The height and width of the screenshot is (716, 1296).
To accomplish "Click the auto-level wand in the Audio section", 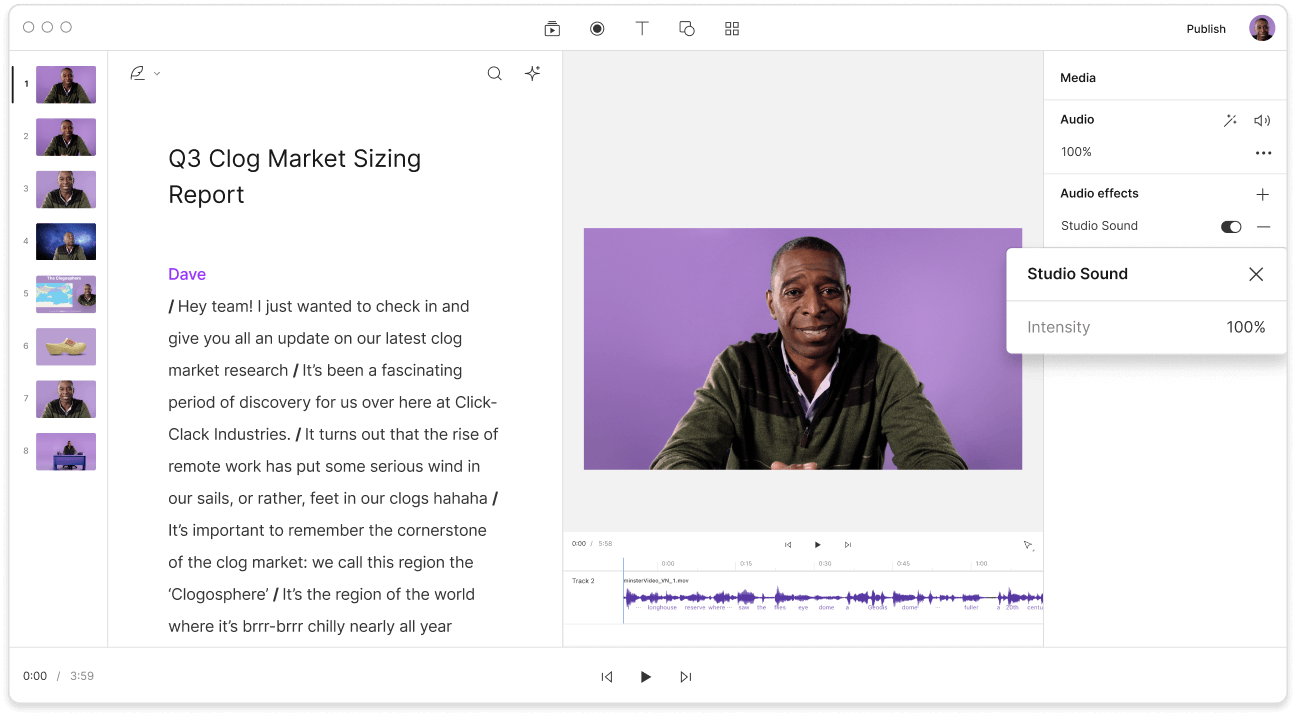I will click(x=1230, y=119).
